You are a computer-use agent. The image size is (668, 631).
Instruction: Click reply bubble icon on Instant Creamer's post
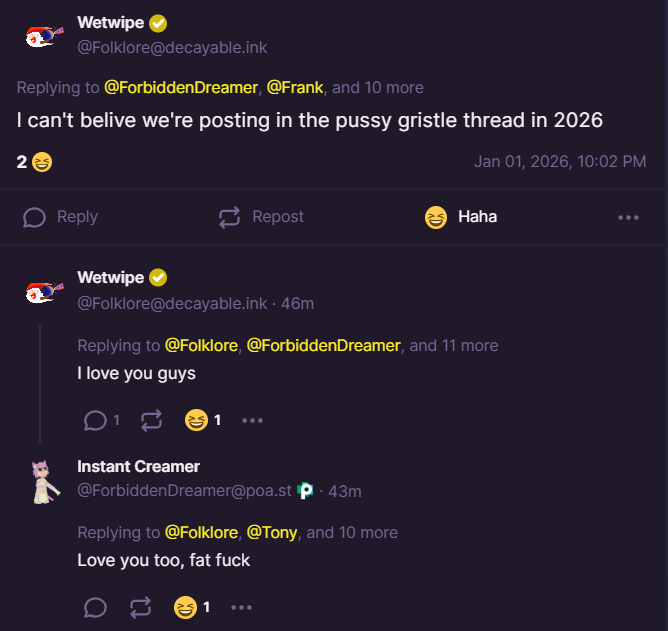(95, 607)
